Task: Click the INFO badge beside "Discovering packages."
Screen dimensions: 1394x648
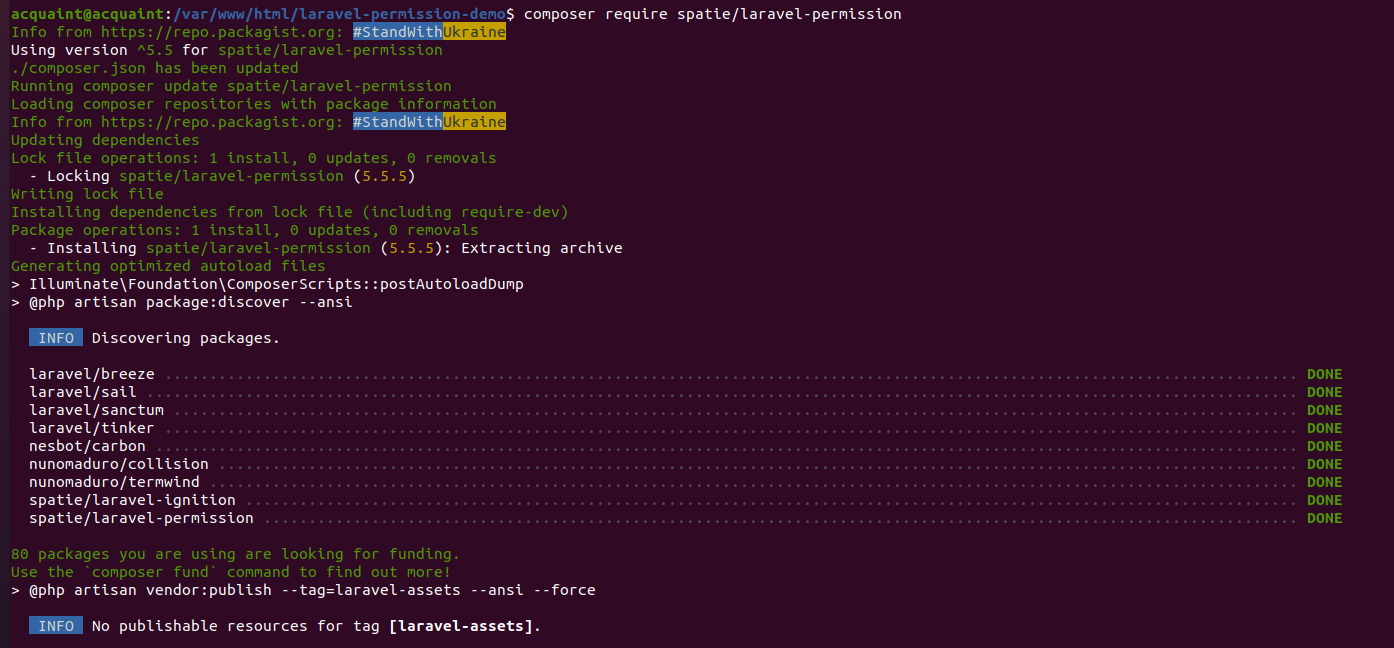Action: pyautogui.click(x=56, y=338)
